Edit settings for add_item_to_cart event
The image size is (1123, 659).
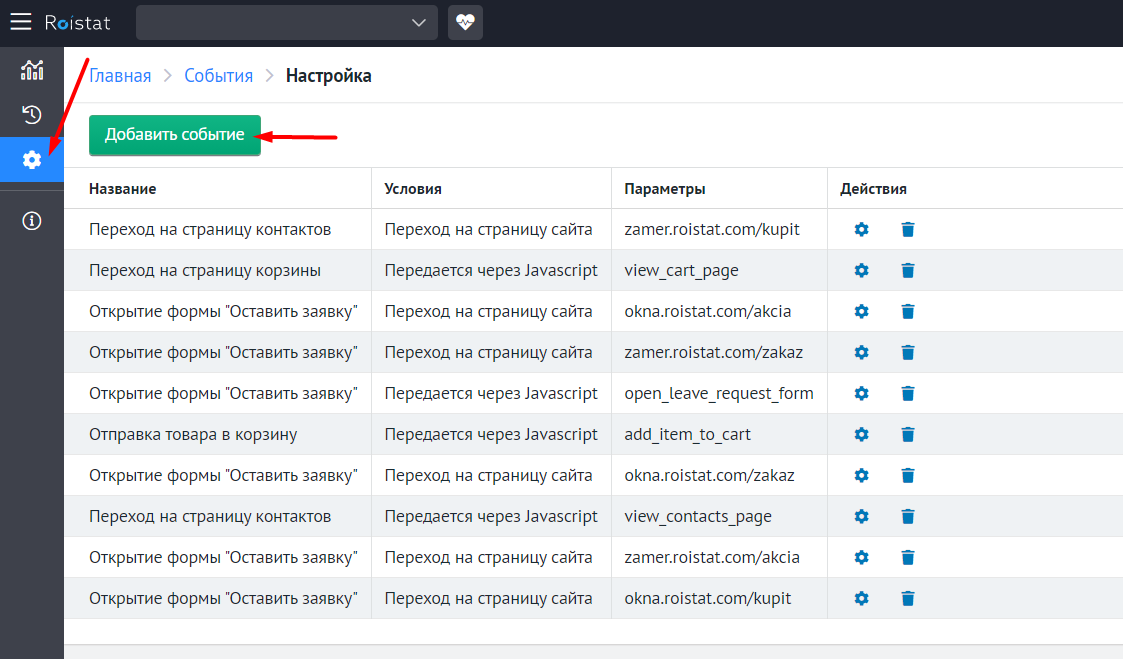point(862,434)
